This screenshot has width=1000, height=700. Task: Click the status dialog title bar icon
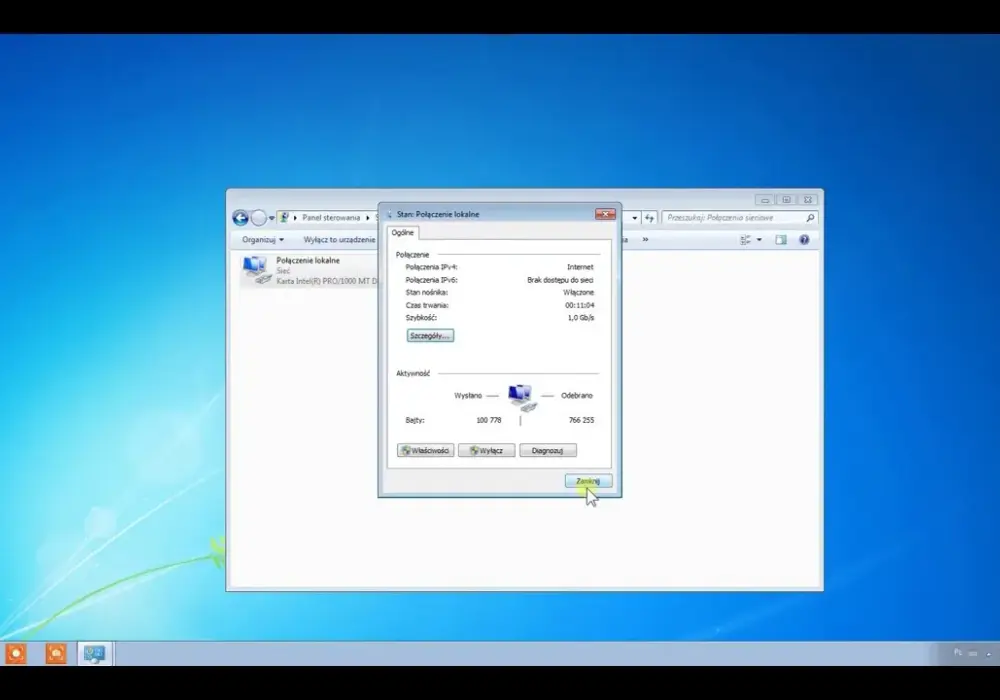point(390,214)
